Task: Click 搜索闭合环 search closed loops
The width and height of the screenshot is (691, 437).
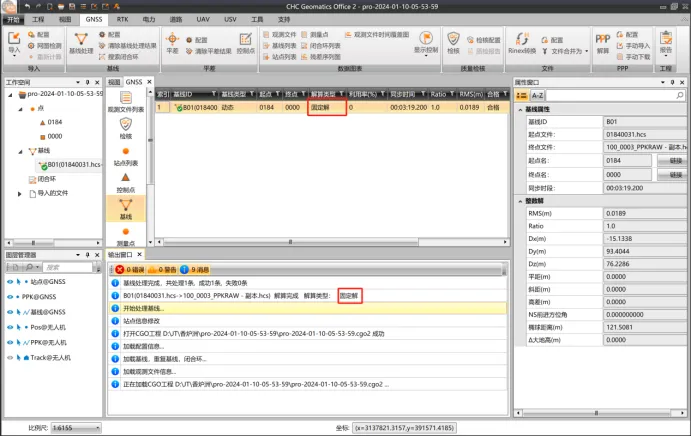Action: click(119, 57)
